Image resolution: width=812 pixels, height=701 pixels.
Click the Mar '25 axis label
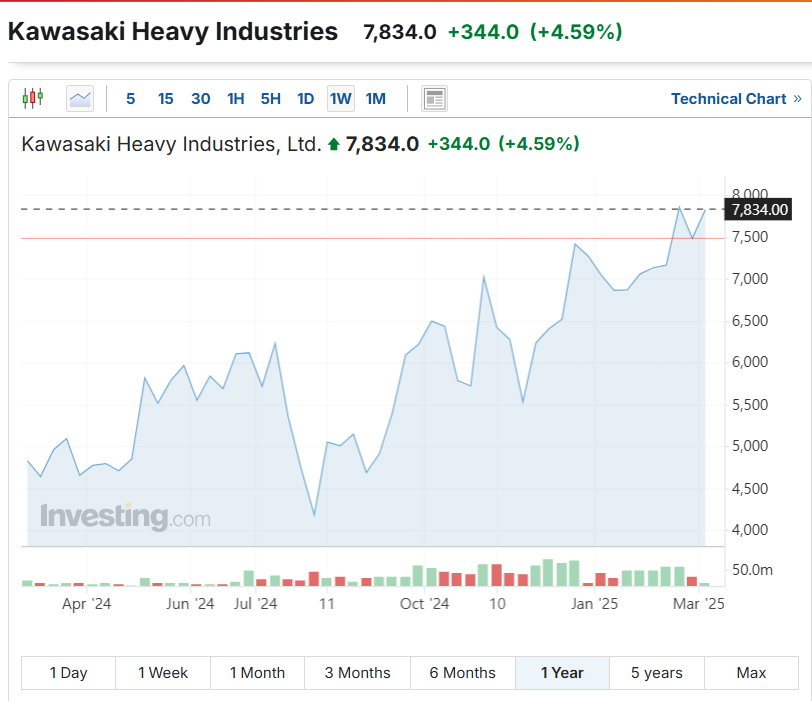pos(699,604)
